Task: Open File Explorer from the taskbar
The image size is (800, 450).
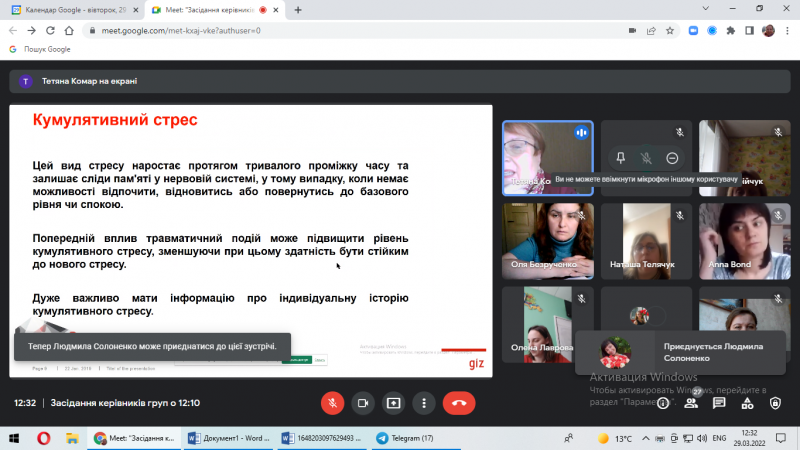Action: [x=72, y=438]
